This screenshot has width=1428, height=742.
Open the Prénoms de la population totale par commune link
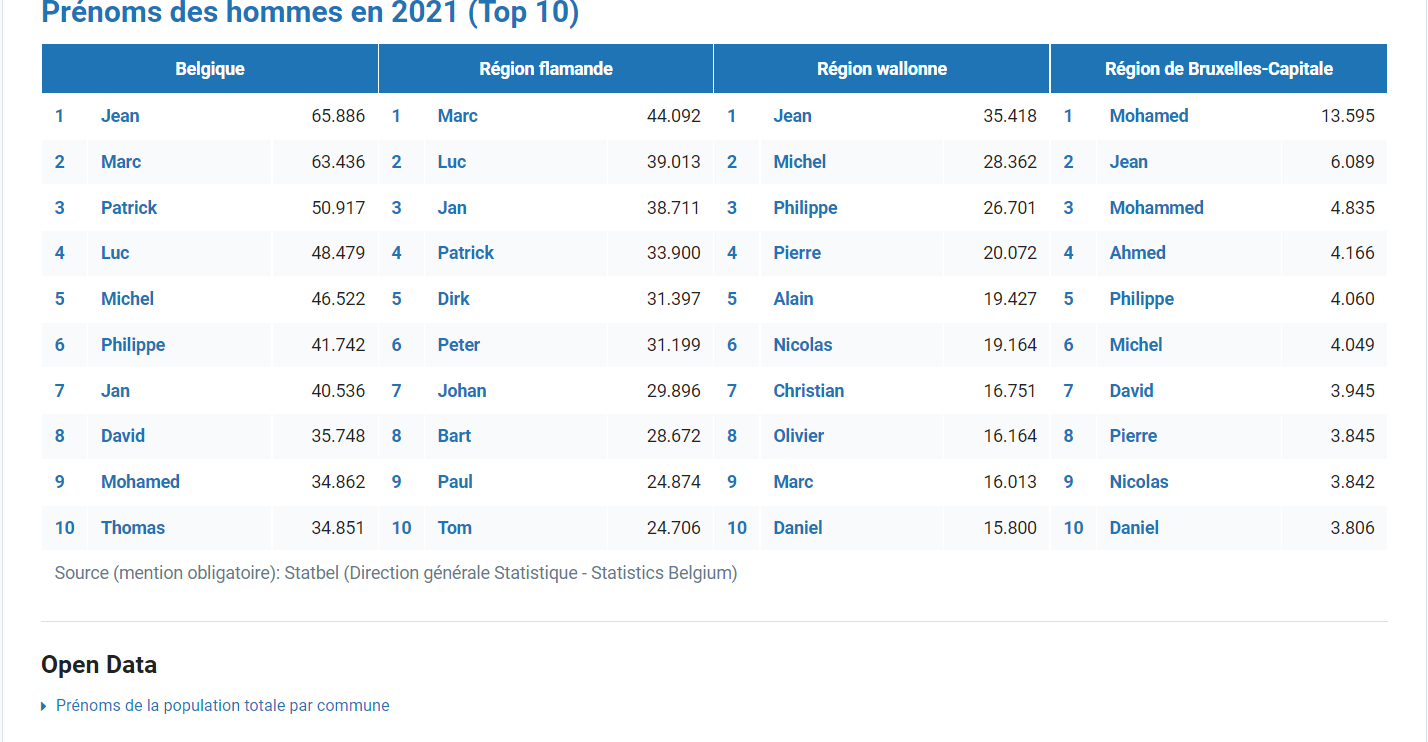click(222, 705)
